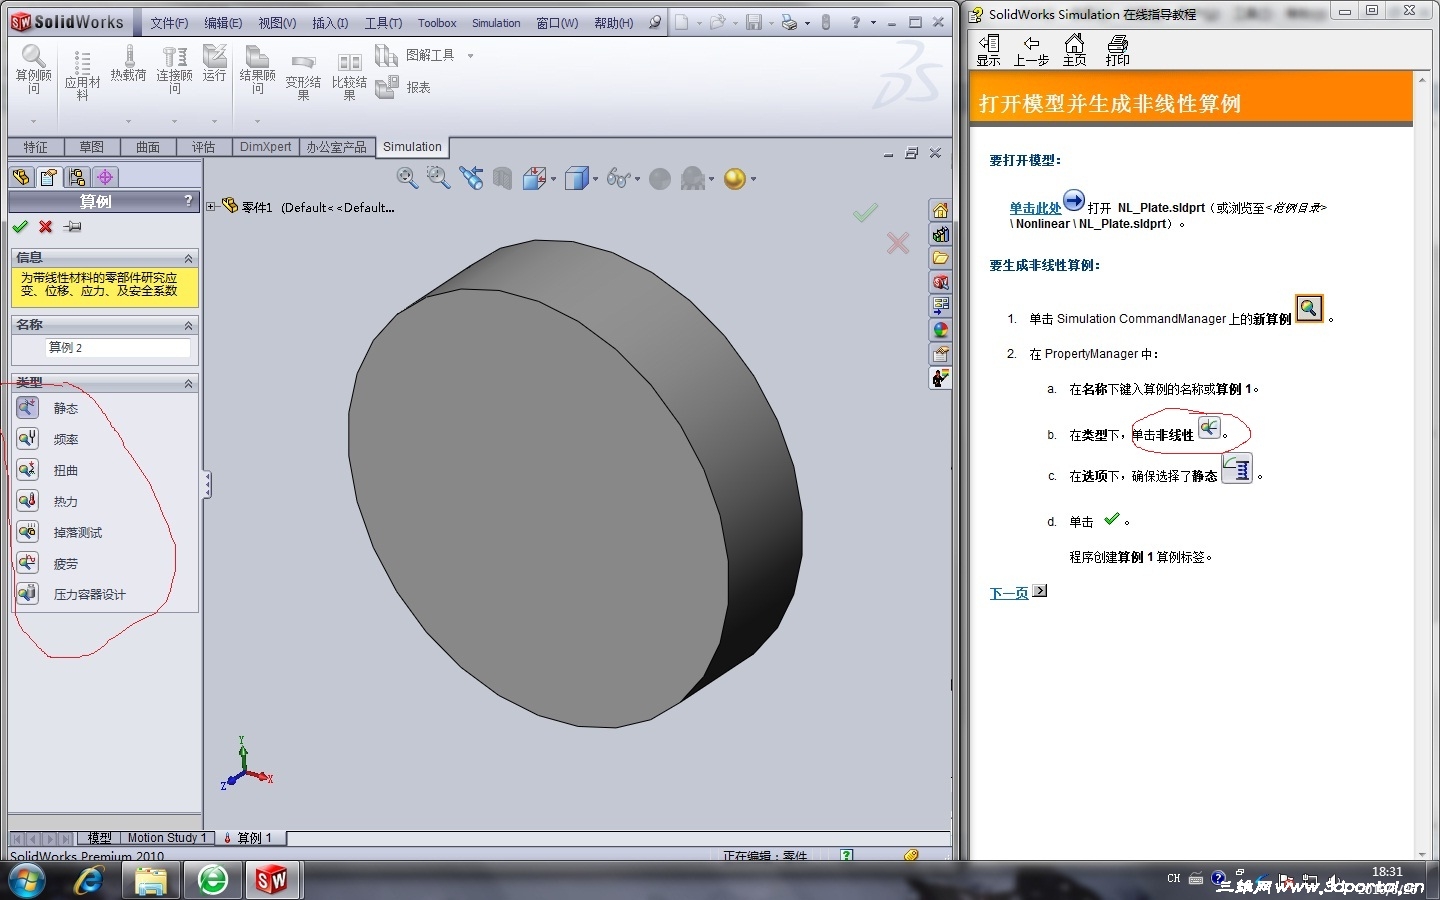Click the Report (报表) icon in ribbon
This screenshot has height=900, width=1440.
pyautogui.click(x=388, y=88)
